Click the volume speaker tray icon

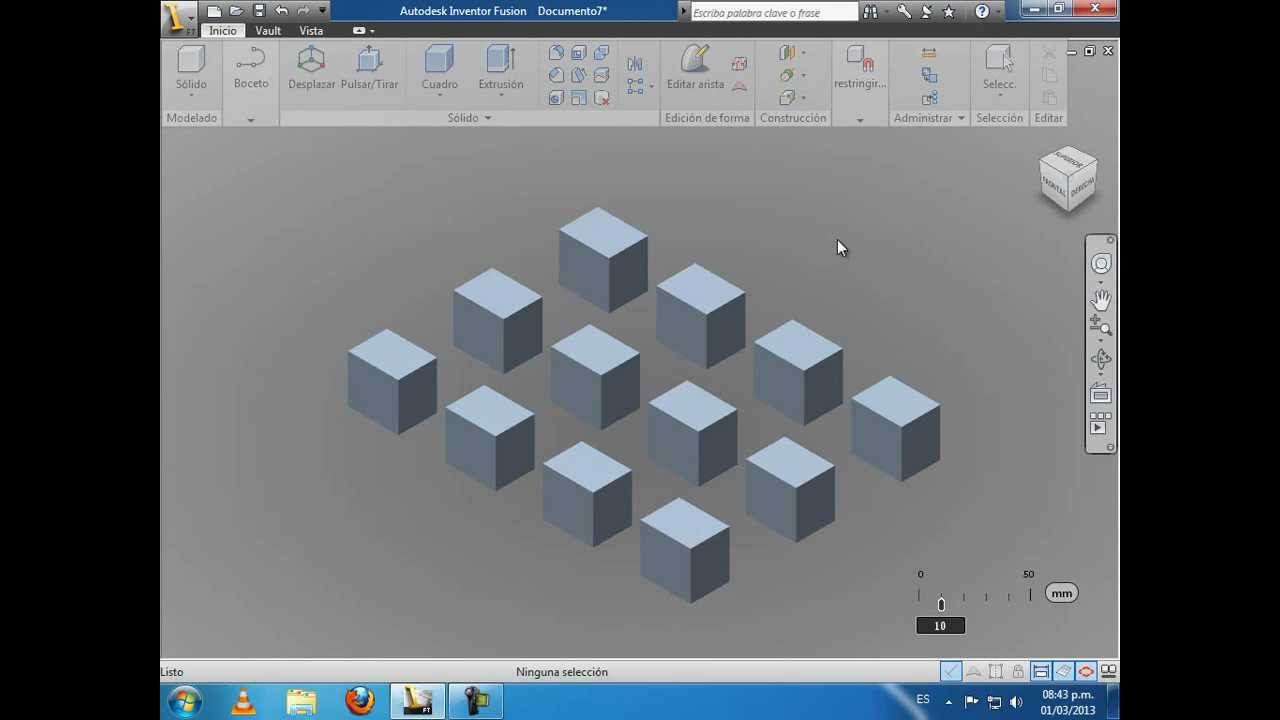[x=1017, y=702]
